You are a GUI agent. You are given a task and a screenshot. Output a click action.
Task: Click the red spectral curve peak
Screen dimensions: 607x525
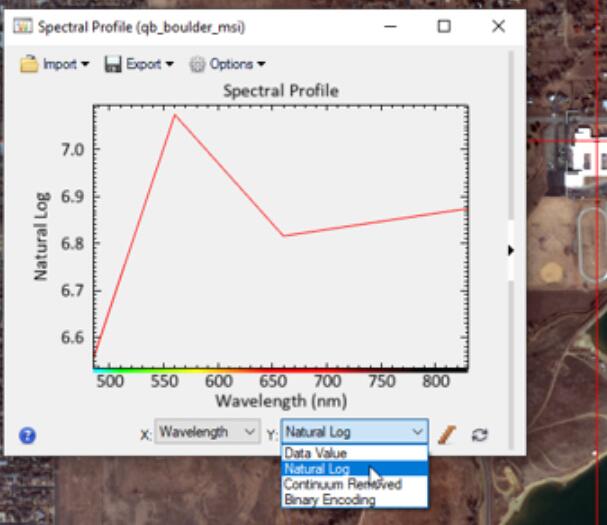(x=175, y=115)
